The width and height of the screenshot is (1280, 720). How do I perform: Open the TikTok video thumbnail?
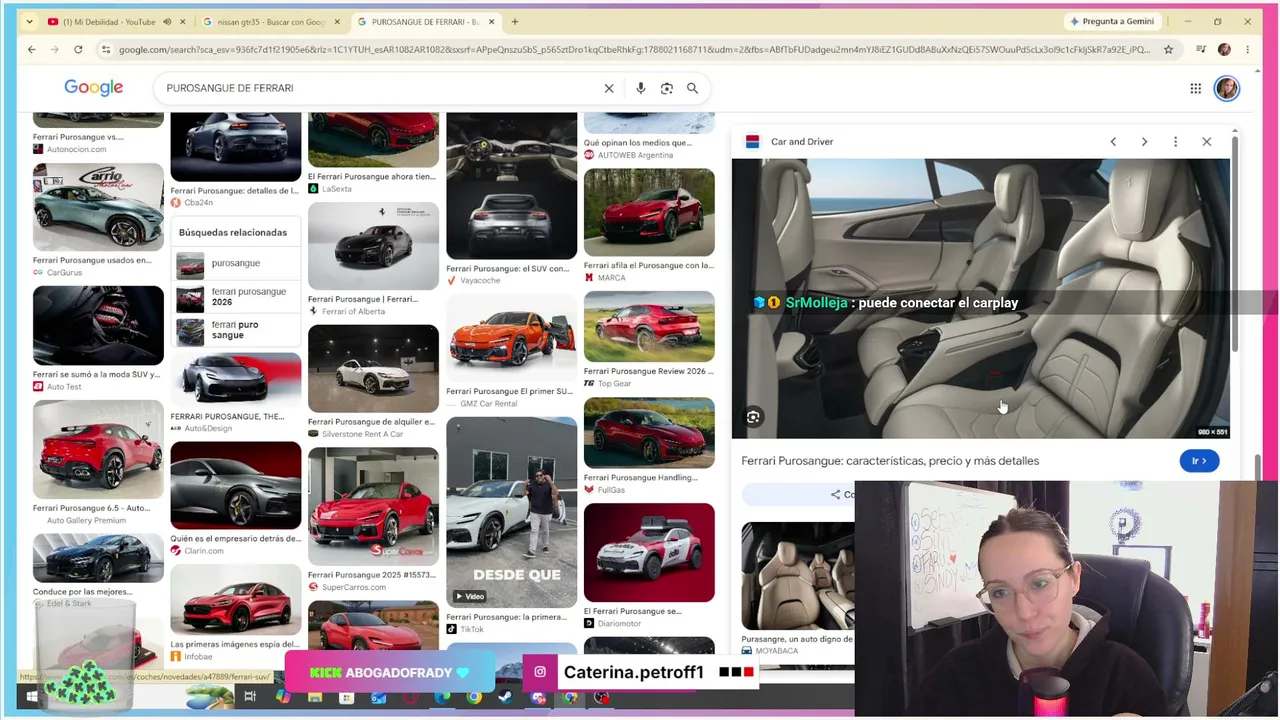(x=511, y=513)
